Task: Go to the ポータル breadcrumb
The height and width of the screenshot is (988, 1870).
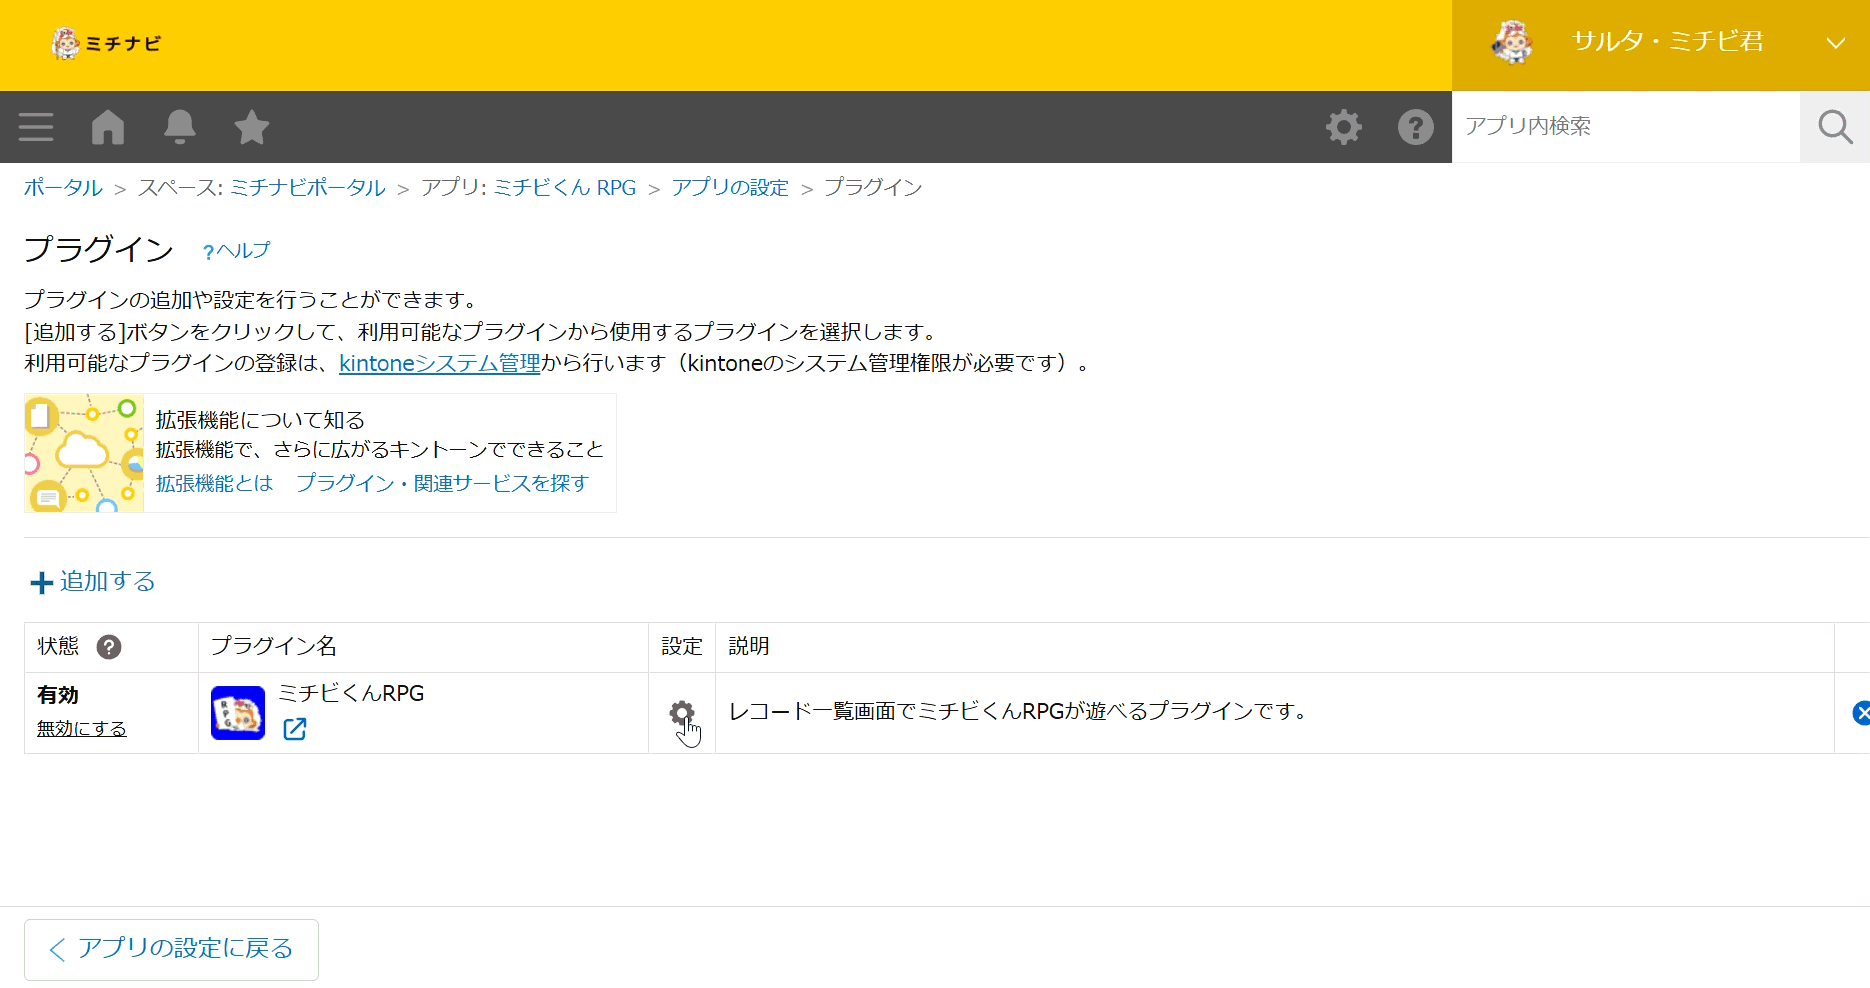Action: click(x=63, y=188)
